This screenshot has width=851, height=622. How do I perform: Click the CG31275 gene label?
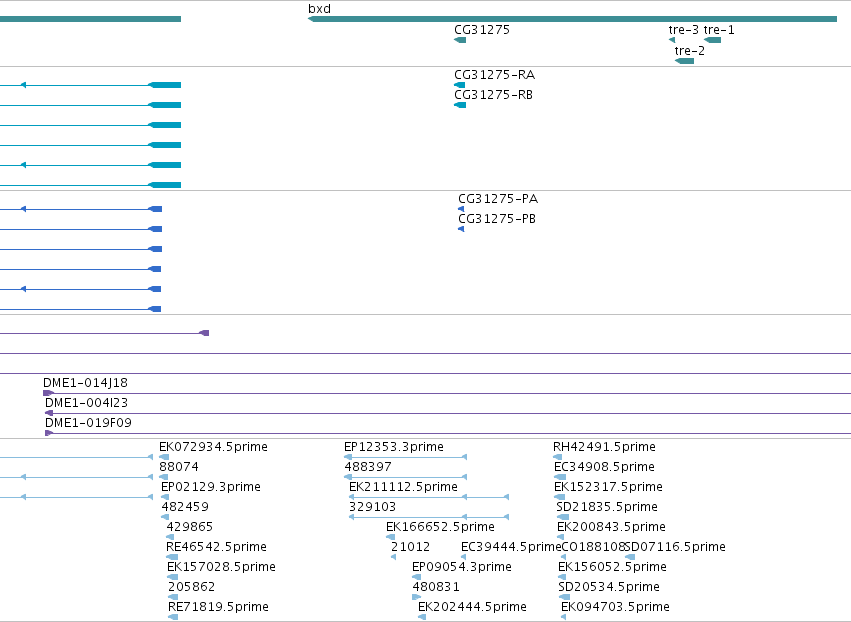point(482,30)
